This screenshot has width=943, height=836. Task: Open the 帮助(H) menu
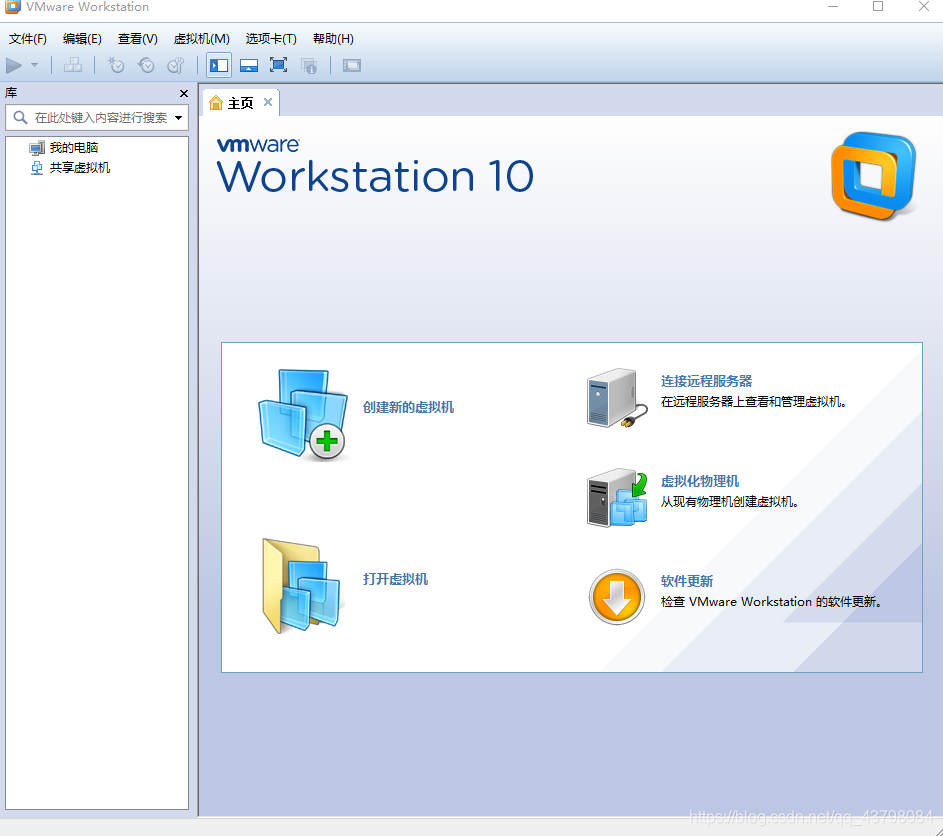click(x=333, y=38)
